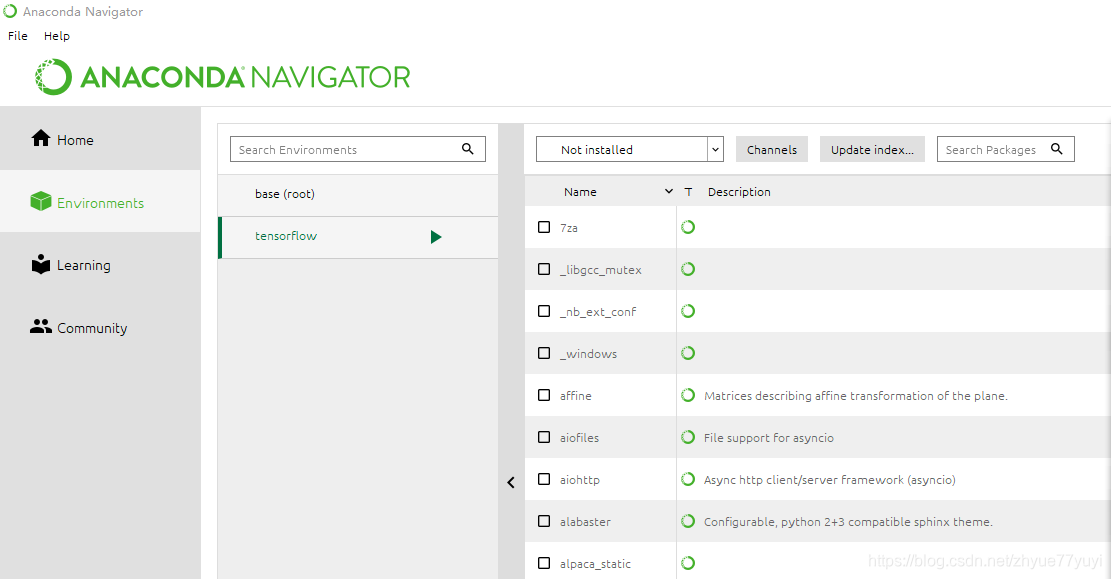Open the Community tab
Image resolution: width=1111 pixels, height=579 pixels.
tap(100, 327)
